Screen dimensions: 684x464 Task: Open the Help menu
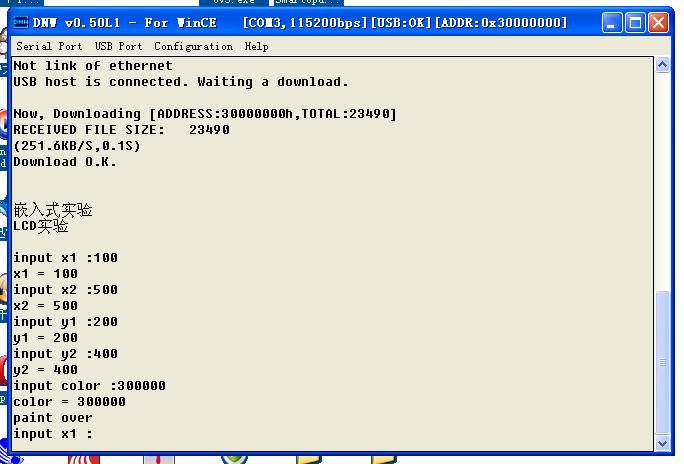(256, 47)
